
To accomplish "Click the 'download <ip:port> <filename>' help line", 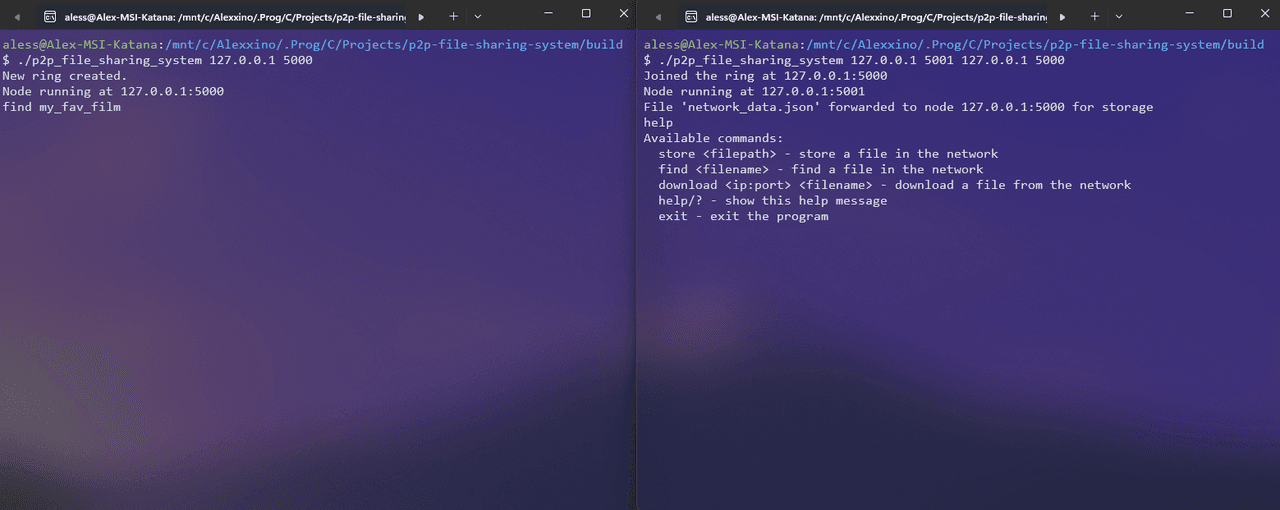I will (x=895, y=185).
